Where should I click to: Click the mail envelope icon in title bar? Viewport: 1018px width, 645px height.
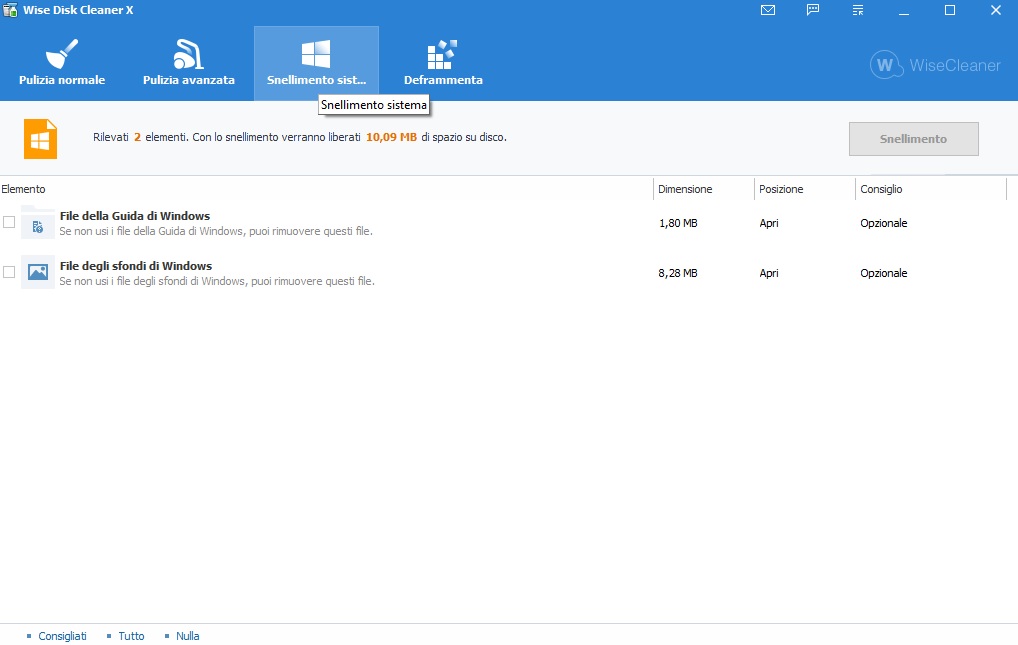(768, 10)
